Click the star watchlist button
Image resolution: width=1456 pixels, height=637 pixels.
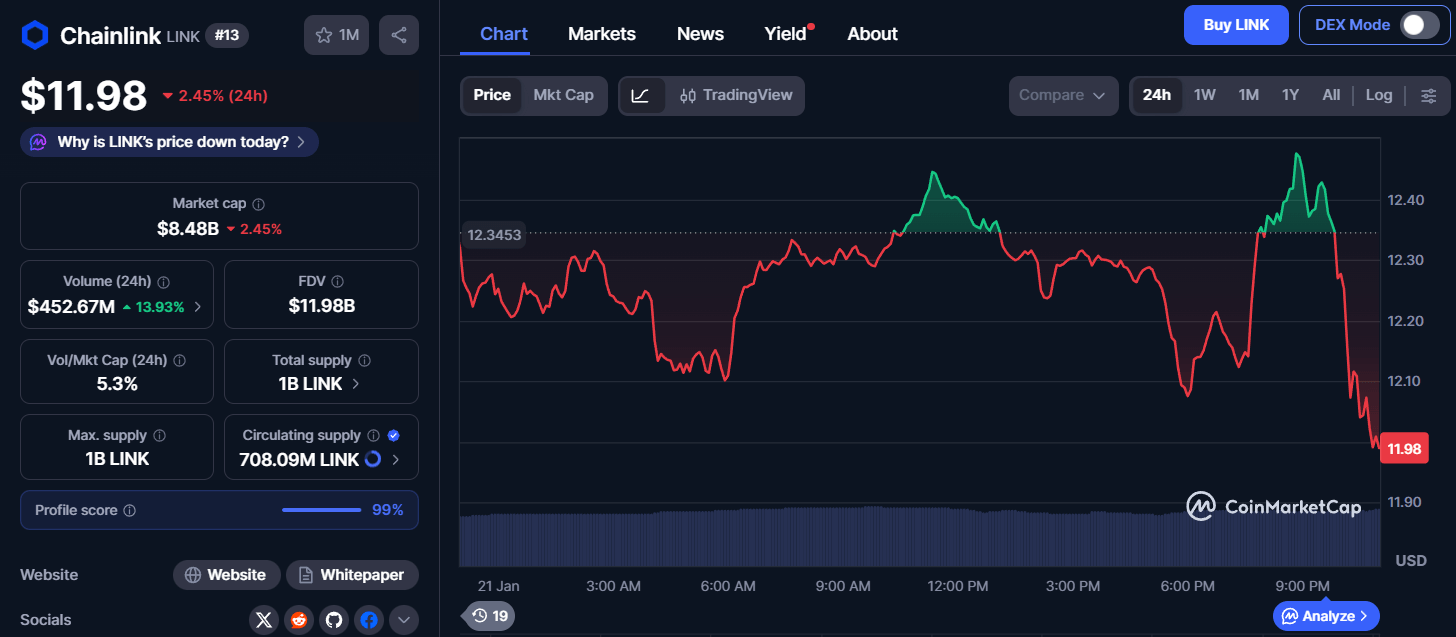[x=336, y=35]
